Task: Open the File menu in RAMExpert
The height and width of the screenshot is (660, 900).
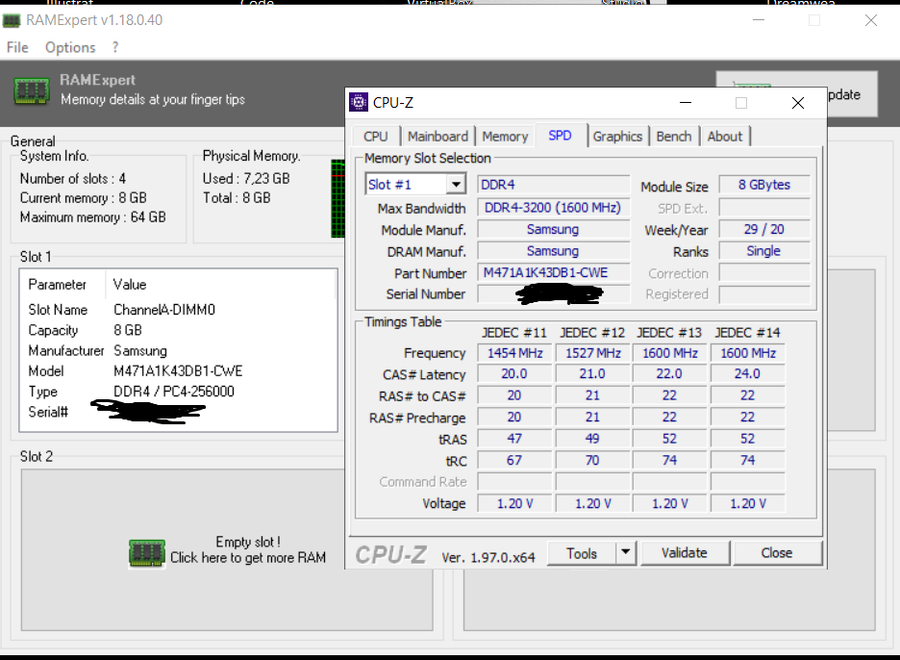Action: click(17, 48)
